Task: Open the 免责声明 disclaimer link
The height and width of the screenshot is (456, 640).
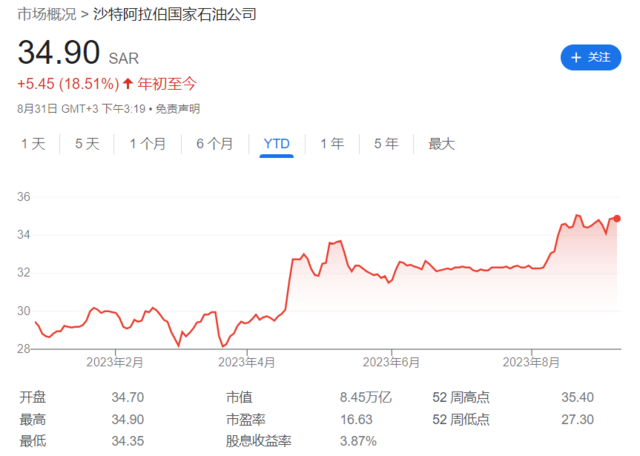Action: click(x=178, y=109)
